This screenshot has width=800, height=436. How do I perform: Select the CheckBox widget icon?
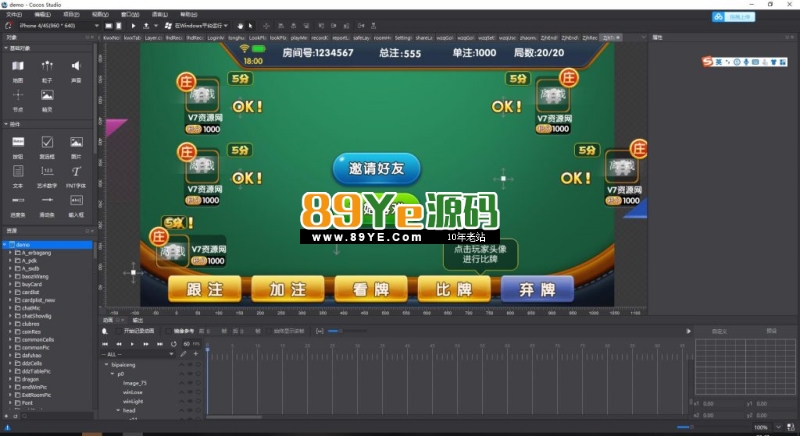click(x=47, y=142)
